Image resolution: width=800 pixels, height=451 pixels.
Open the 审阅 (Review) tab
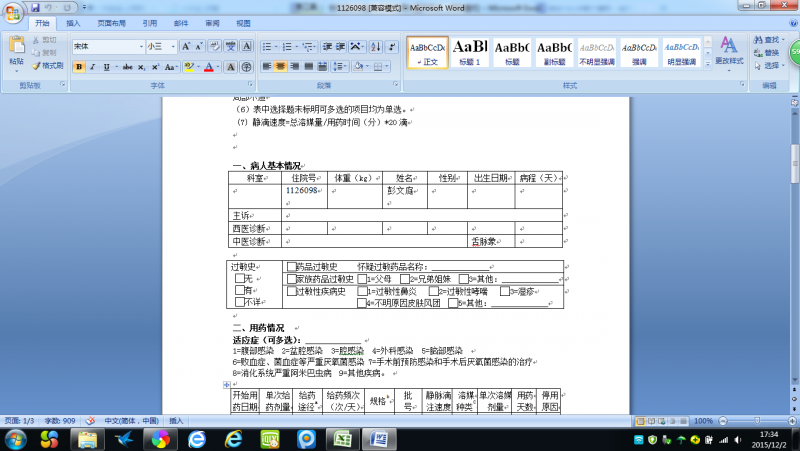tap(212, 23)
